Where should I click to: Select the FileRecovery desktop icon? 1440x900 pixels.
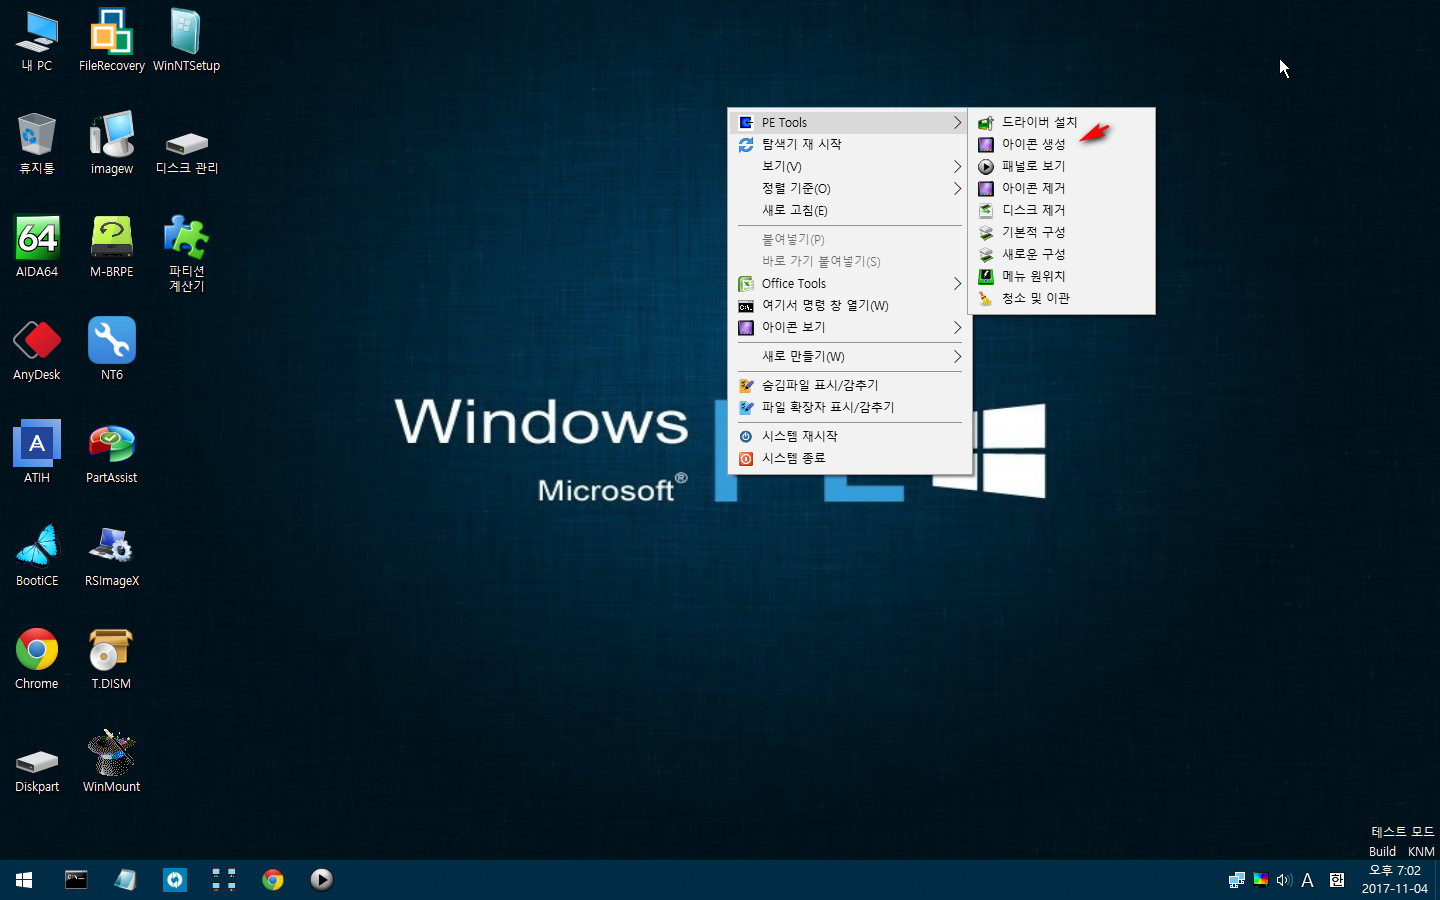tap(112, 41)
